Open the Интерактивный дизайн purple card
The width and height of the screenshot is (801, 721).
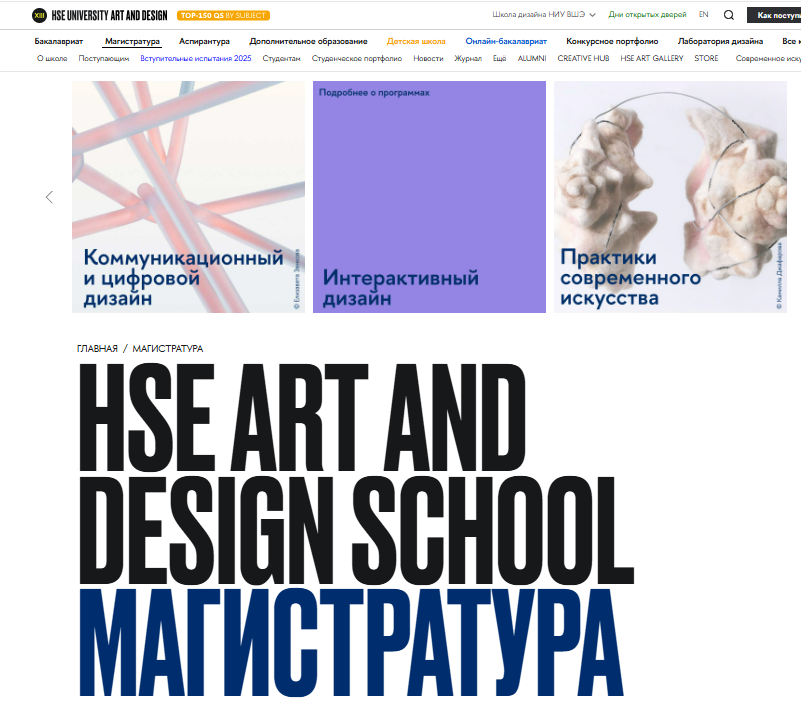click(x=429, y=197)
